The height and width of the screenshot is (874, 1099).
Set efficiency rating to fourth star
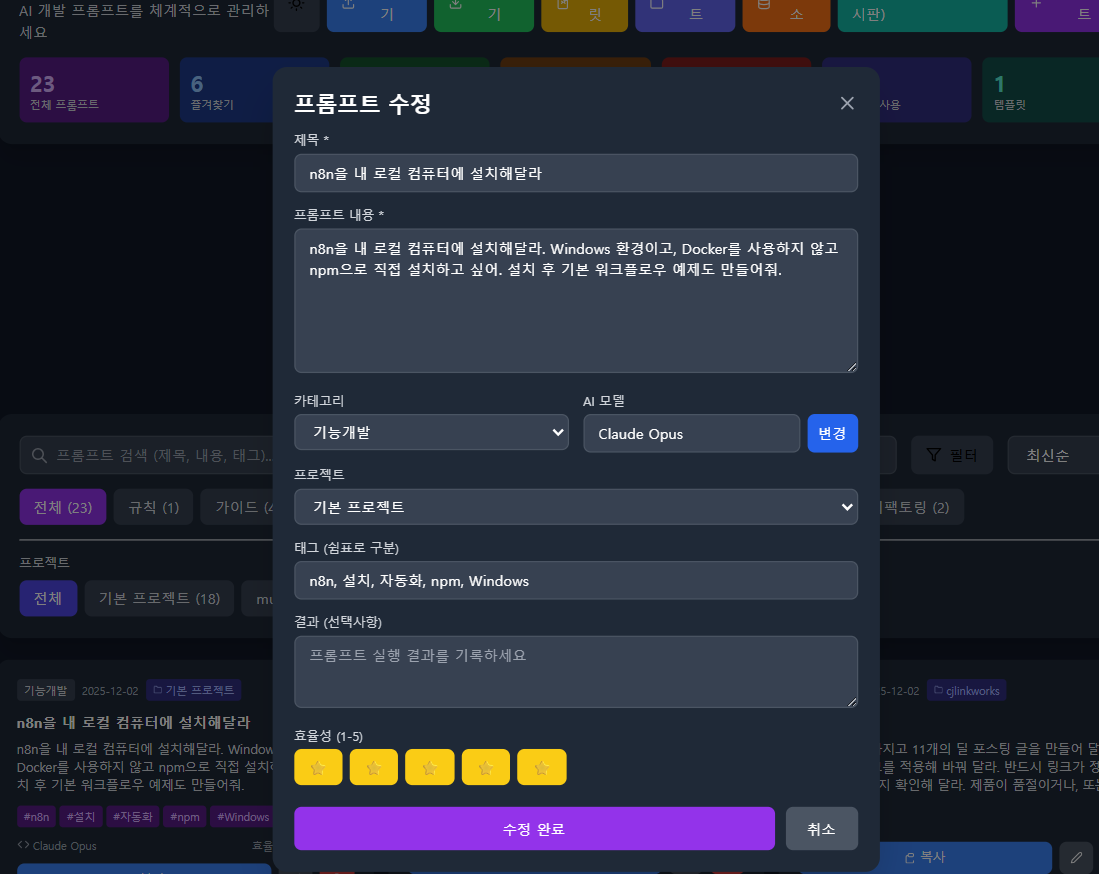(x=486, y=768)
